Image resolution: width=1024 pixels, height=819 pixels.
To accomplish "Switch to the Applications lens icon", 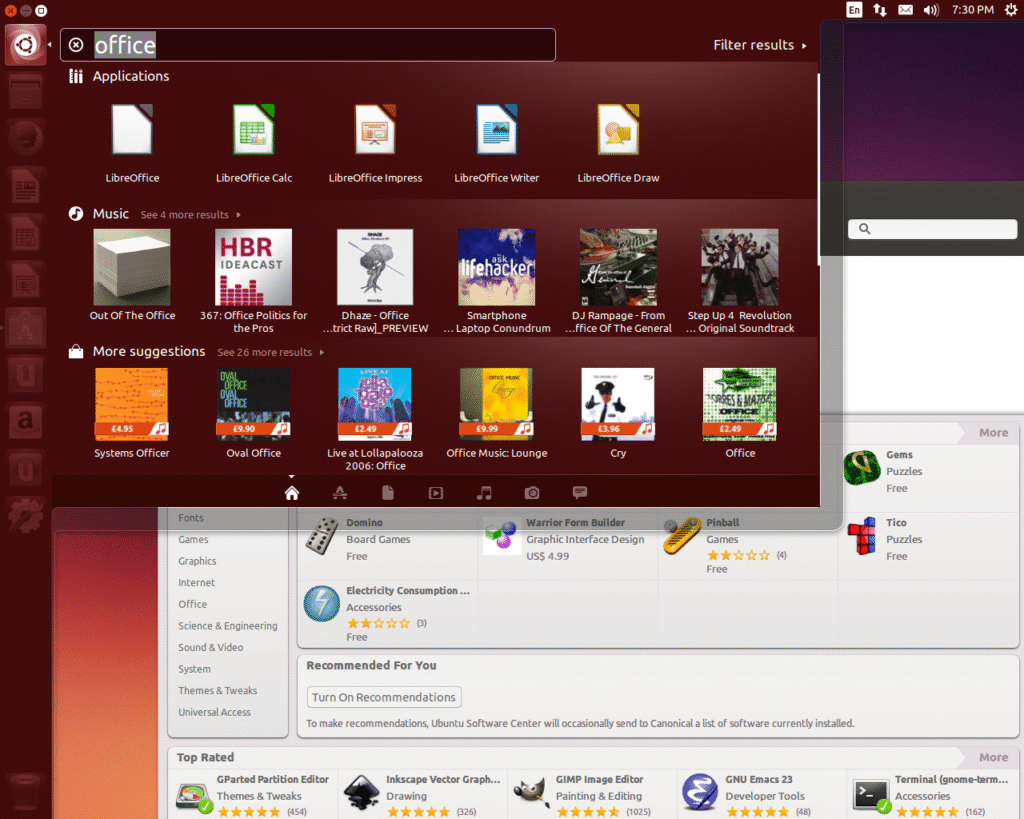I will 340,493.
